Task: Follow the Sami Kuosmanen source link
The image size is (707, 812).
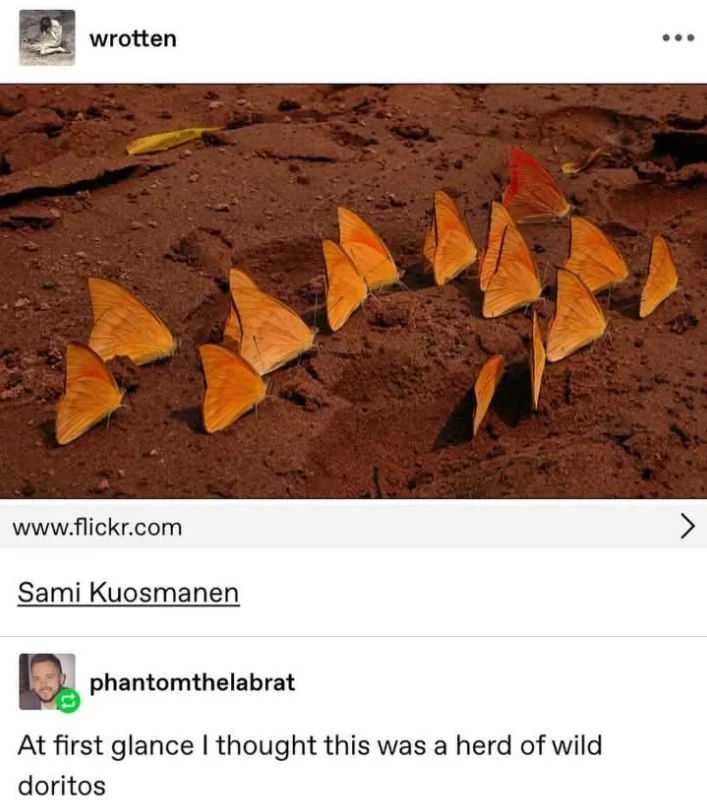Action: click(128, 592)
